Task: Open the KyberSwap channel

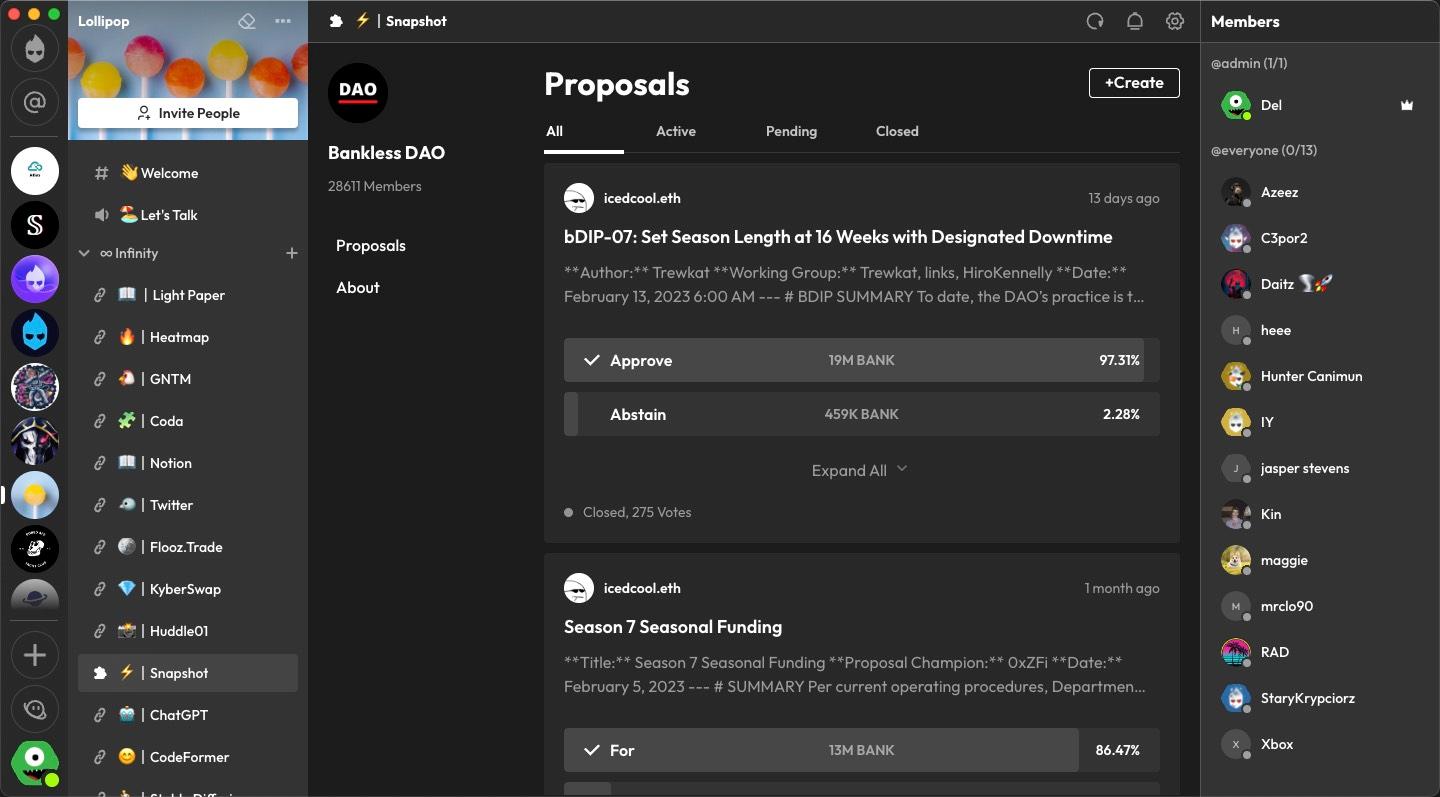Action: click(188, 589)
